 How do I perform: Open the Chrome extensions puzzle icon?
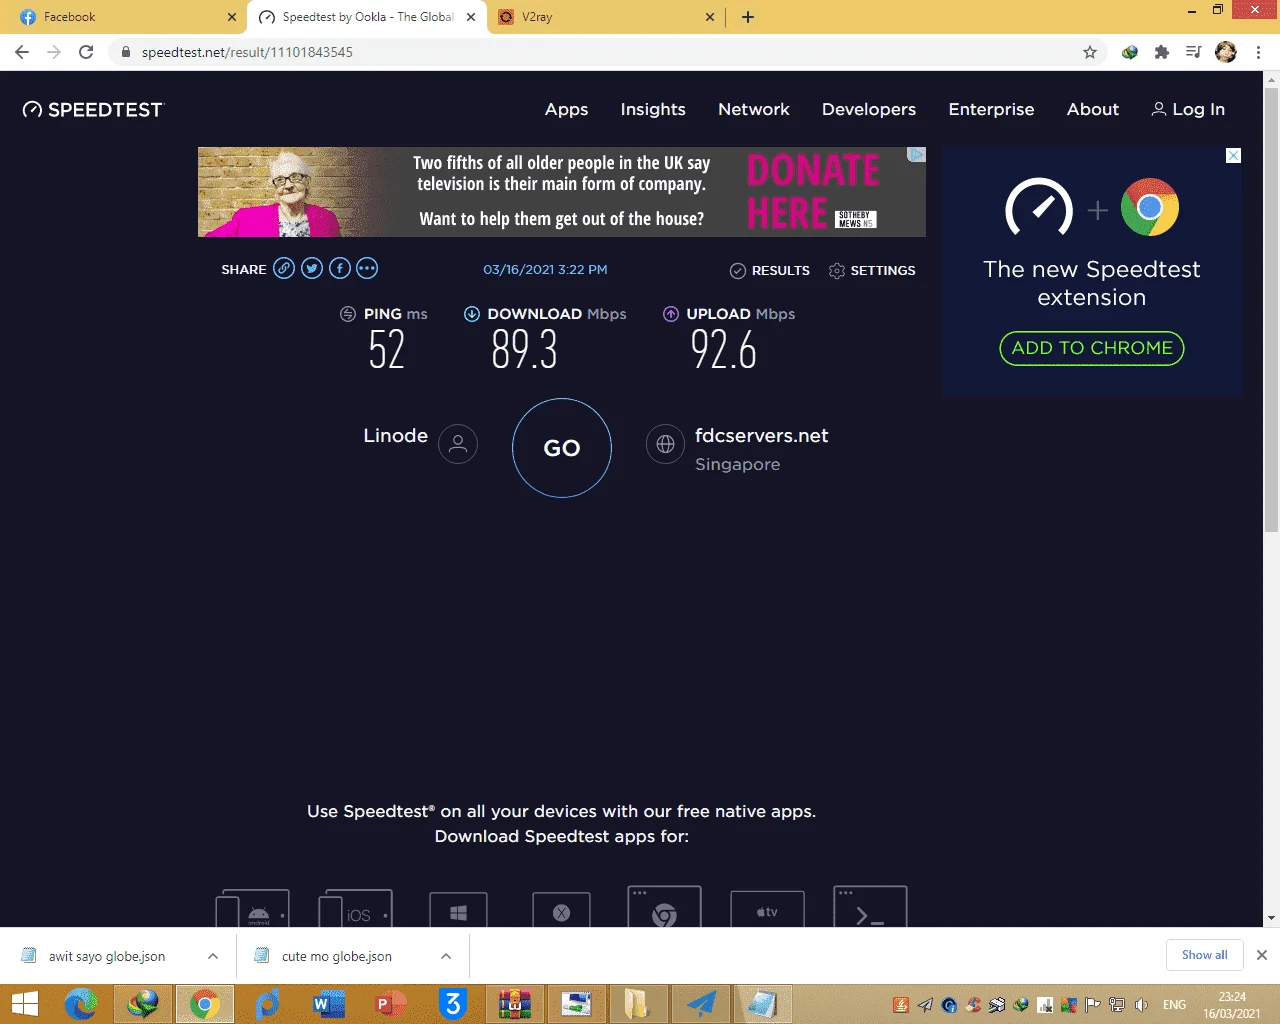(1161, 52)
